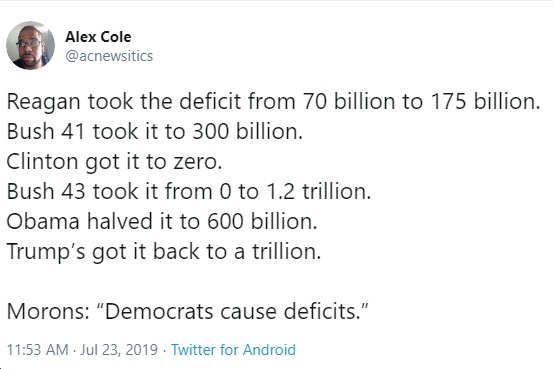This screenshot has height=369, width=553.
Task: Click the Alex Cole display name
Action: (x=98, y=37)
